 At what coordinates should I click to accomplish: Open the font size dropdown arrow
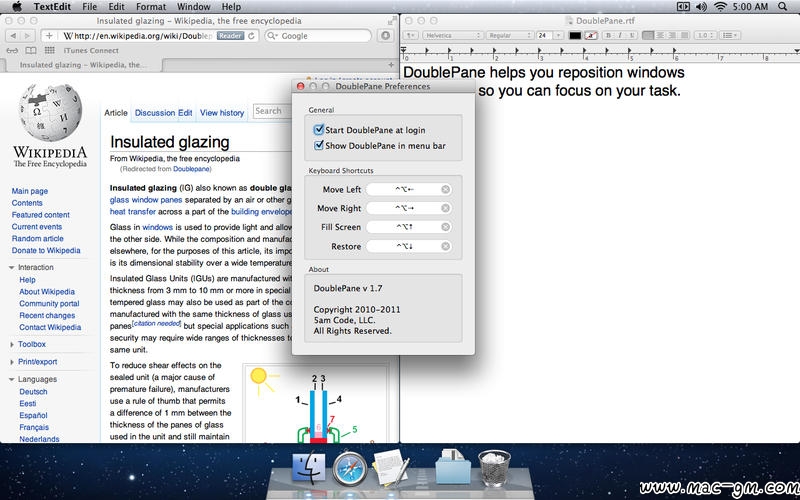558,35
